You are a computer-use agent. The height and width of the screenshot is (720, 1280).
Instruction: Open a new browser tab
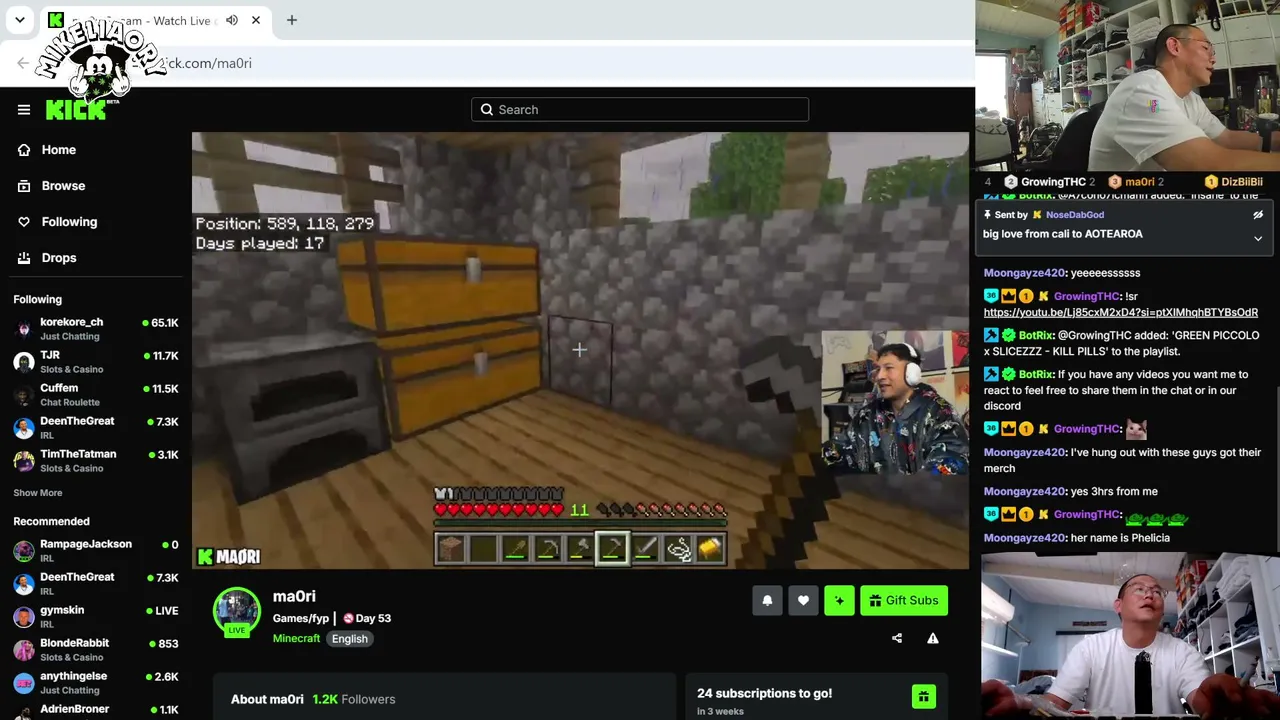tap(292, 20)
